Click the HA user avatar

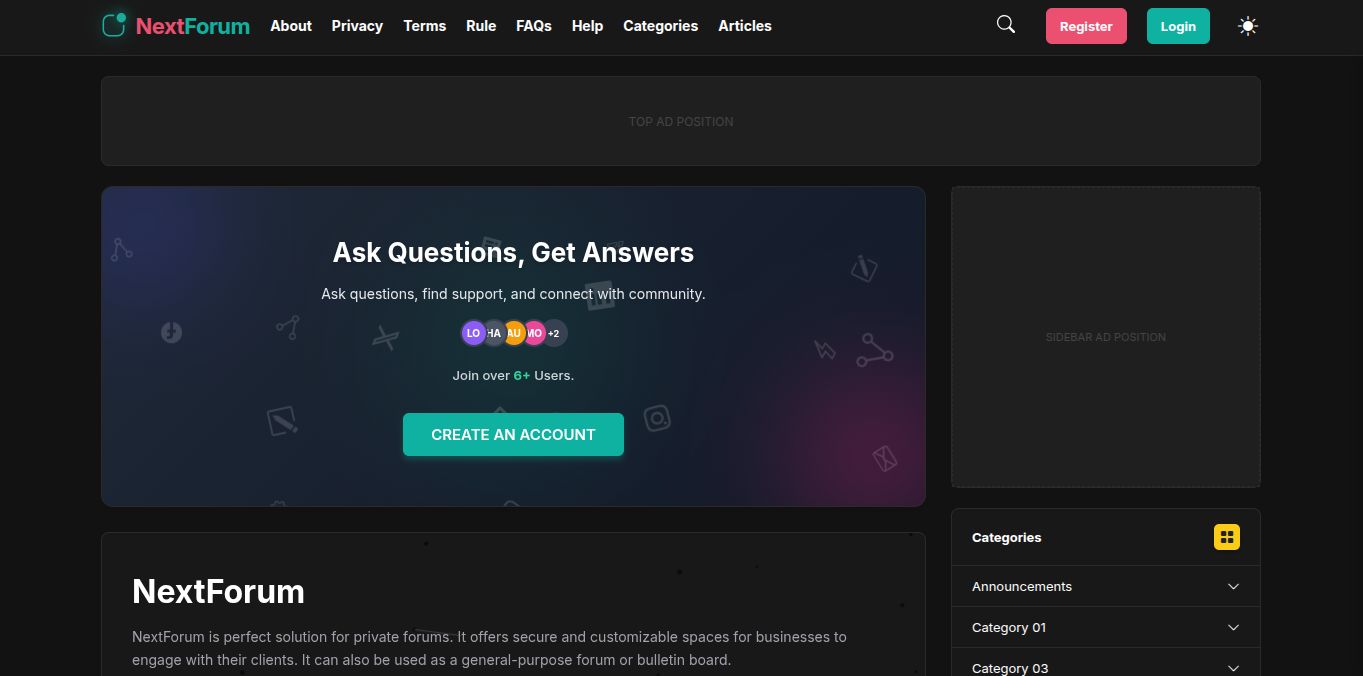[494, 333]
